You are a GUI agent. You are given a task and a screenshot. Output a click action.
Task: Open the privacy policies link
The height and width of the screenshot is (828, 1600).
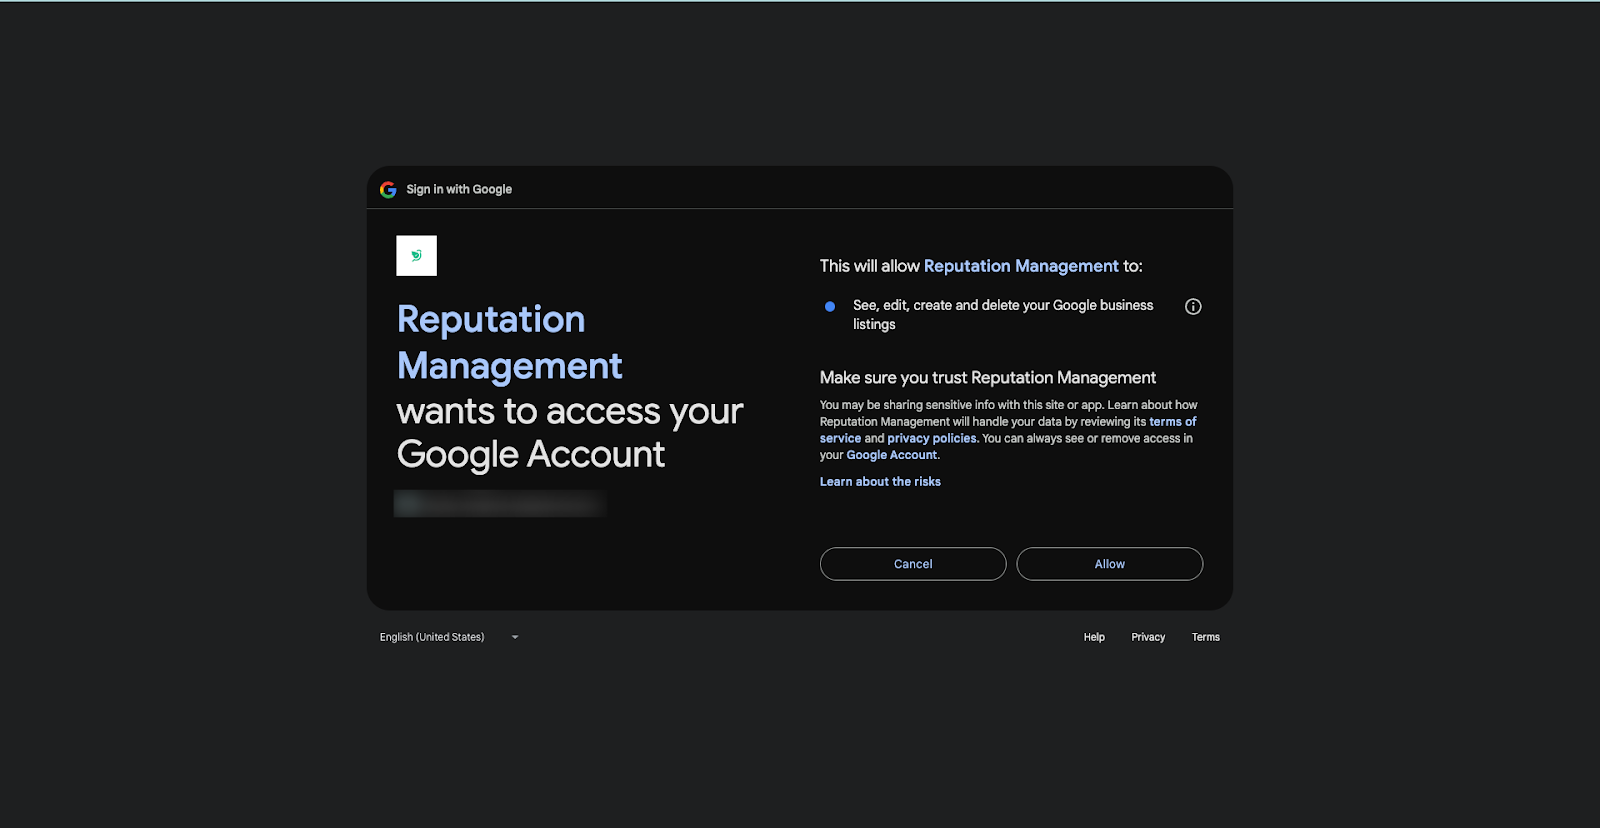[x=931, y=439]
